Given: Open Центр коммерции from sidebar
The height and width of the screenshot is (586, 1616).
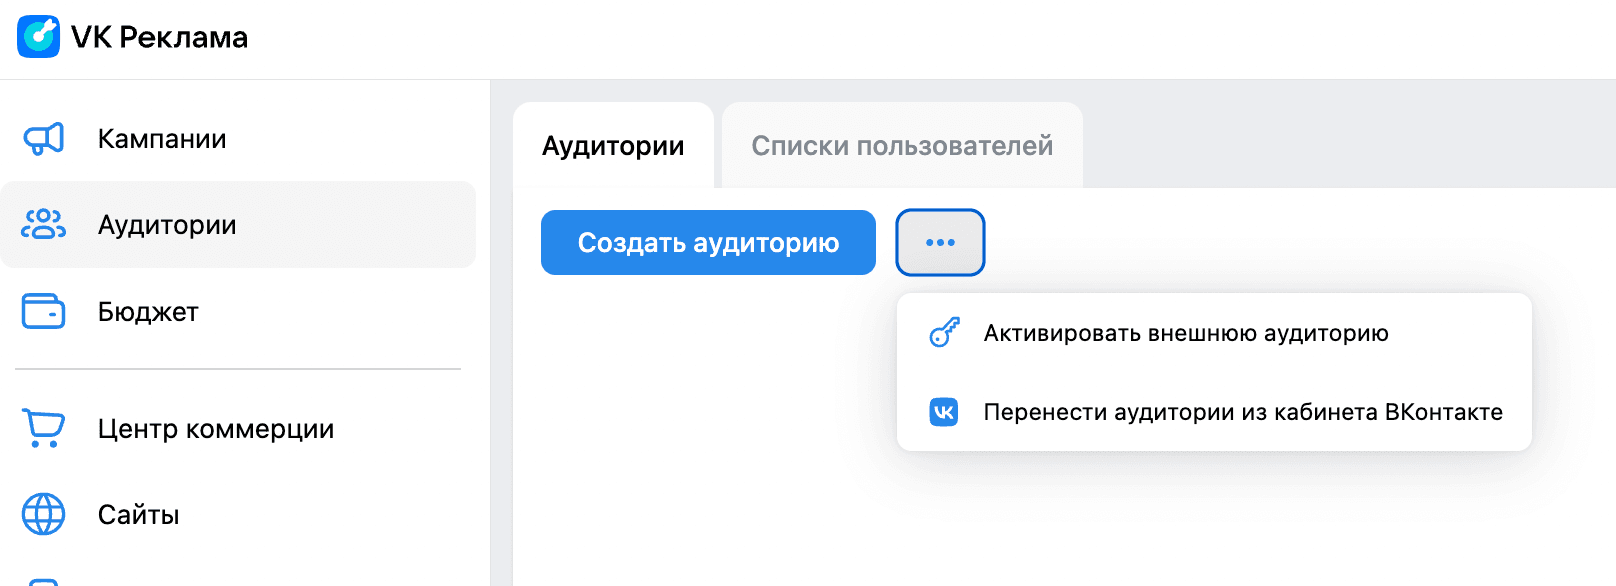Looking at the screenshot, I should click(x=216, y=429).
